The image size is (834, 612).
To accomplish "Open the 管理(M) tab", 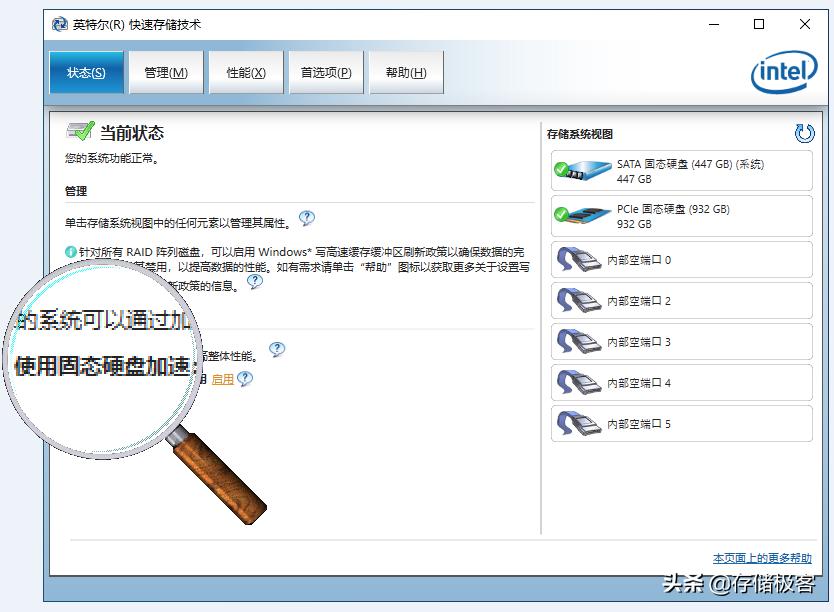I will (165, 72).
